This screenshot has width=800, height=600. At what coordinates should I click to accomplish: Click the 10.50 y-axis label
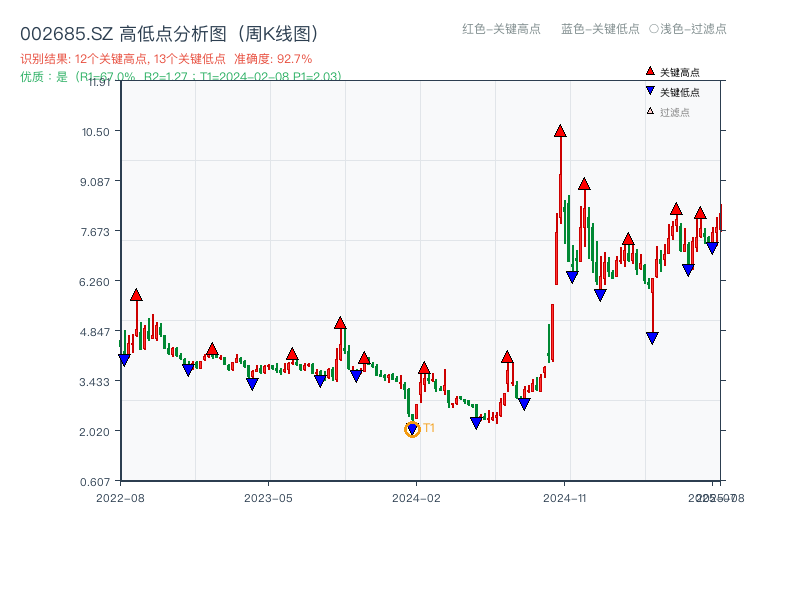click(95, 132)
